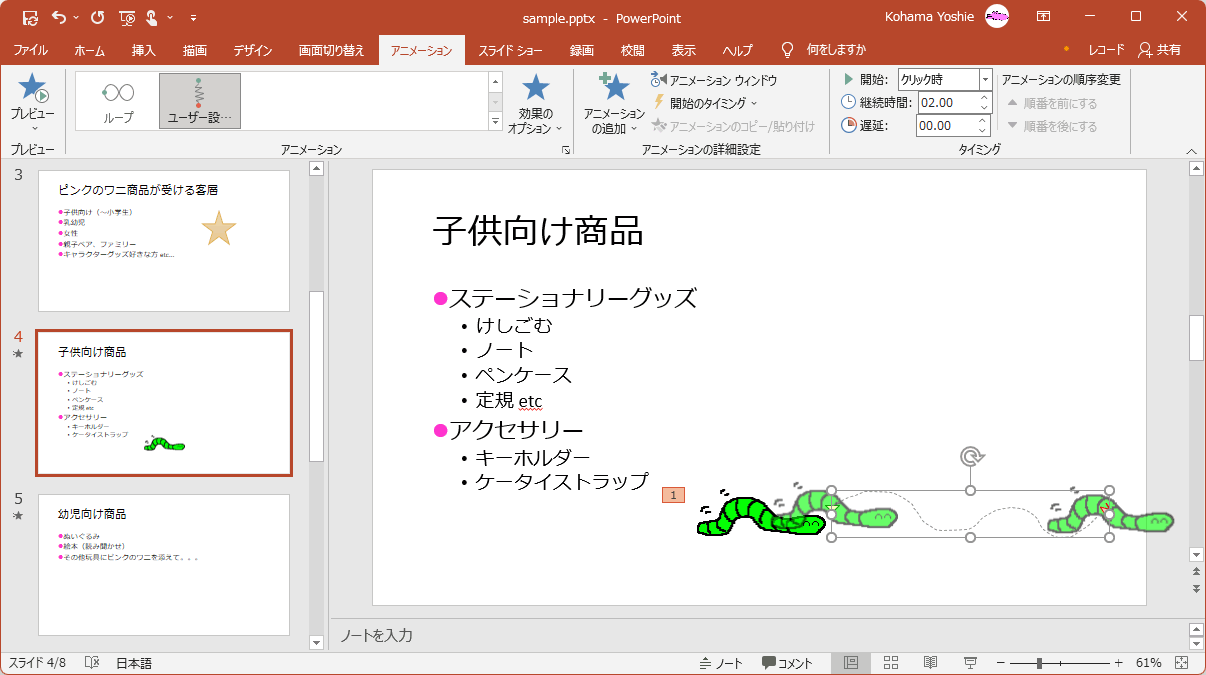Toggle Comments (コメント) in the status bar
This screenshot has width=1206, height=675.
(787, 663)
